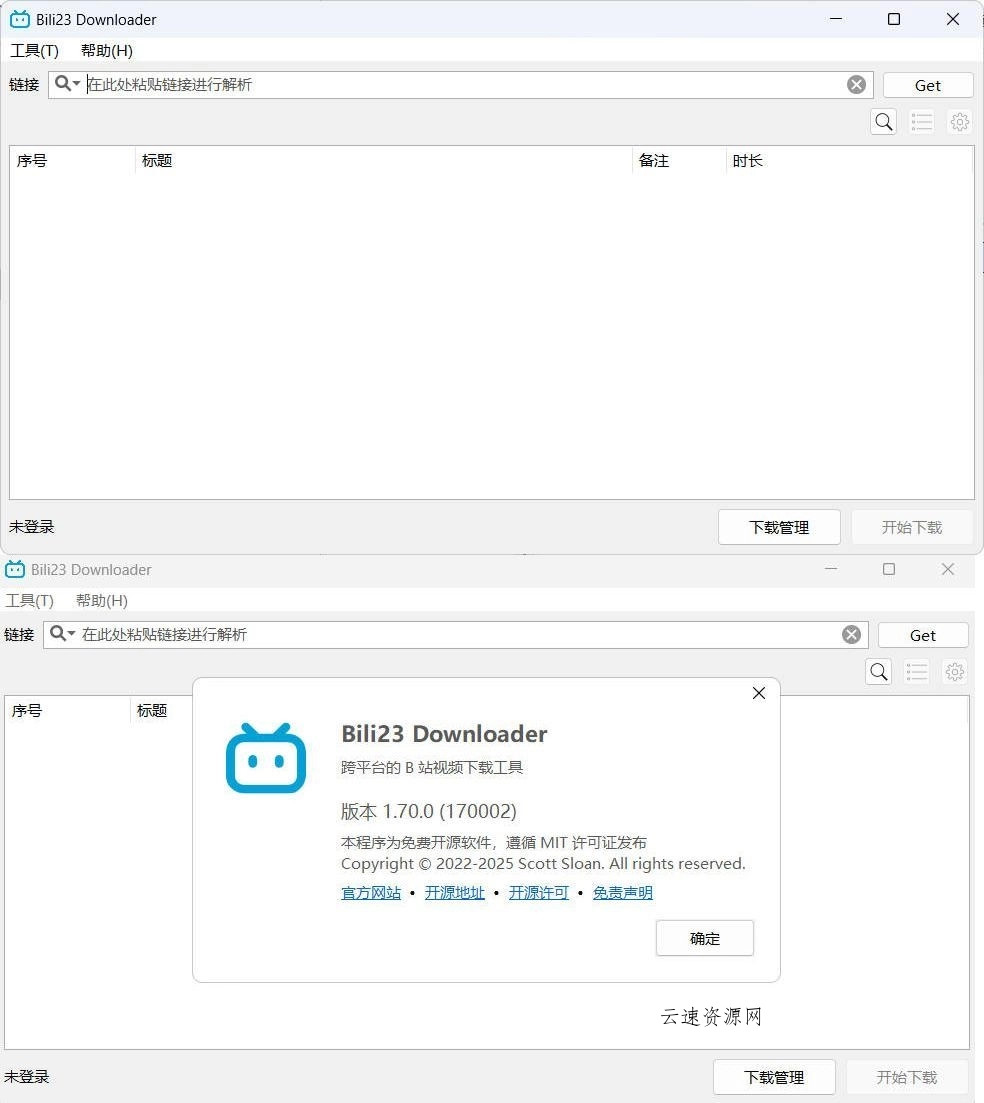Open the 免责声明 link
The image size is (984, 1103).
click(622, 892)
